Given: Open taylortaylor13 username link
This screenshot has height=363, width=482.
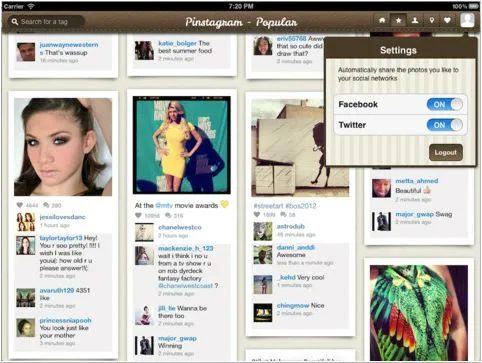Looking at the screenshot, I should (61, 238).
